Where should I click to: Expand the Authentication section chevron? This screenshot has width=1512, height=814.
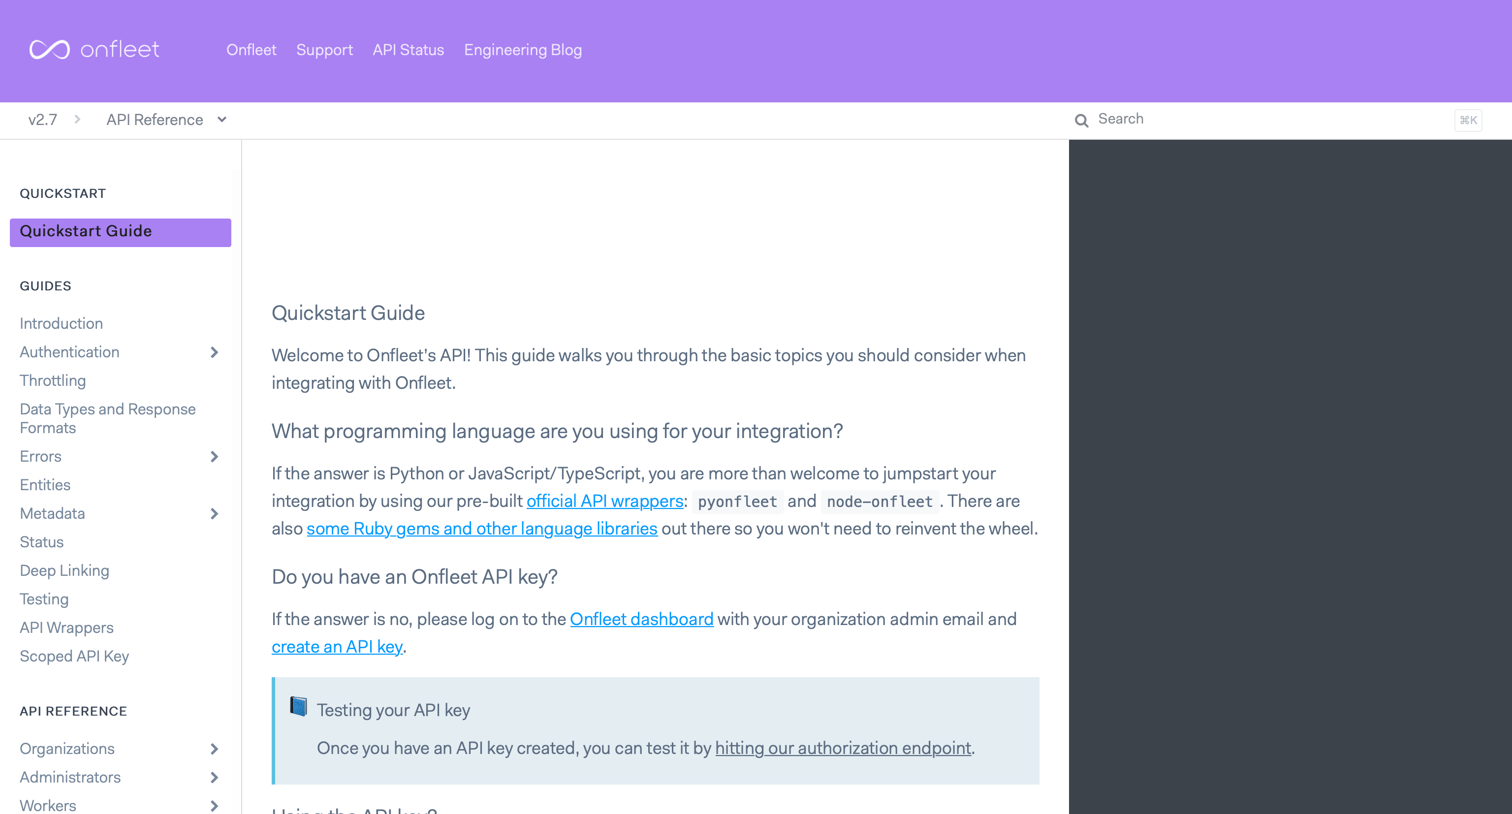coord(214,352)
